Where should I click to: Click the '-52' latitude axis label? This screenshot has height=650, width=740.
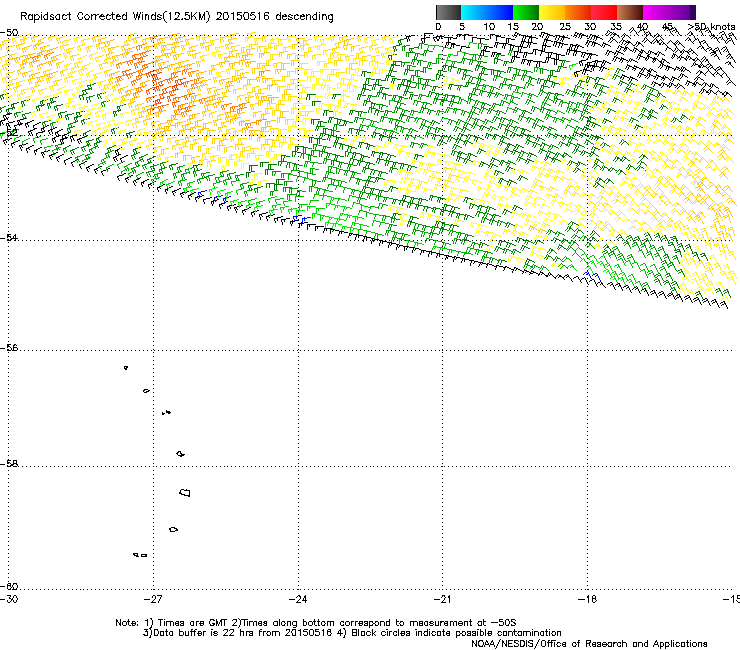tap(9, 133)
